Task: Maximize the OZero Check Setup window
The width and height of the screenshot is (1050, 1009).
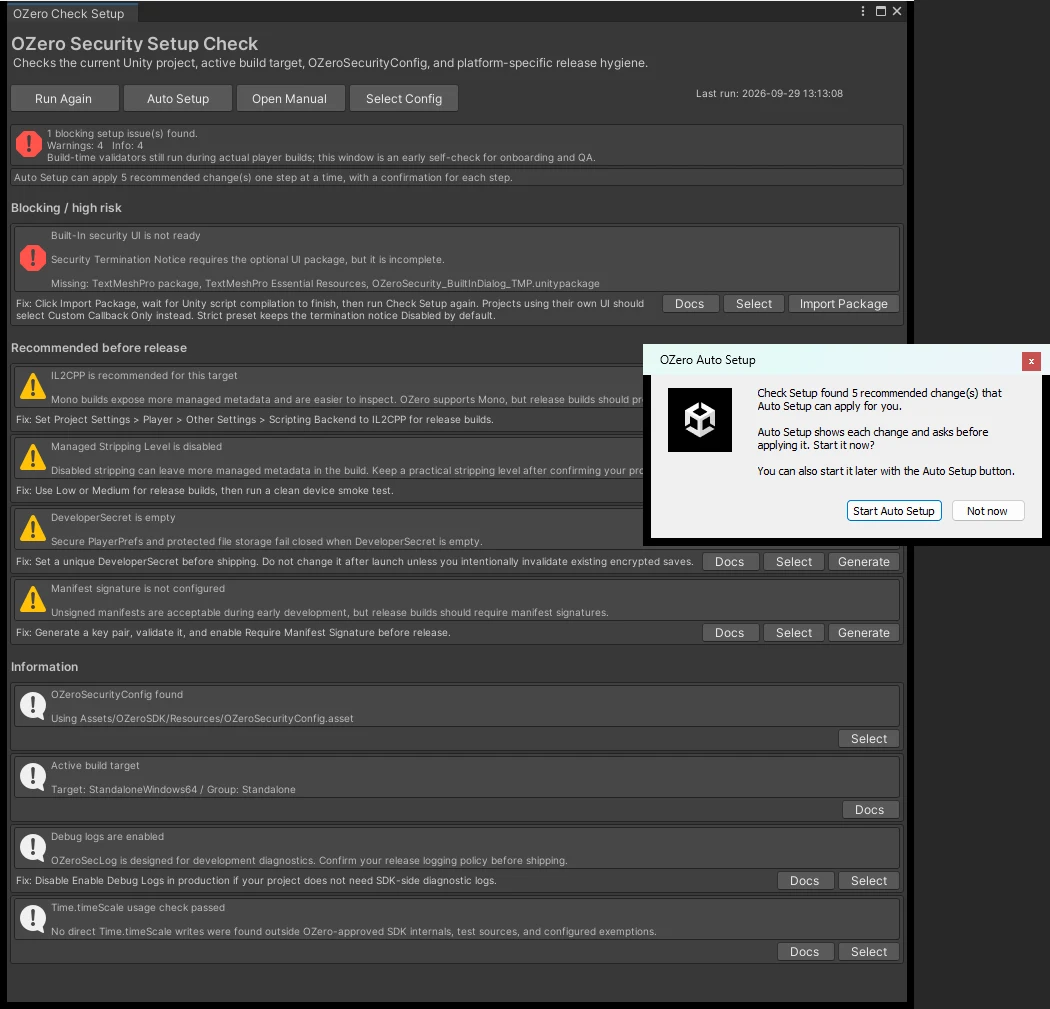Action: pyautogui.click(x=881, y=11)
